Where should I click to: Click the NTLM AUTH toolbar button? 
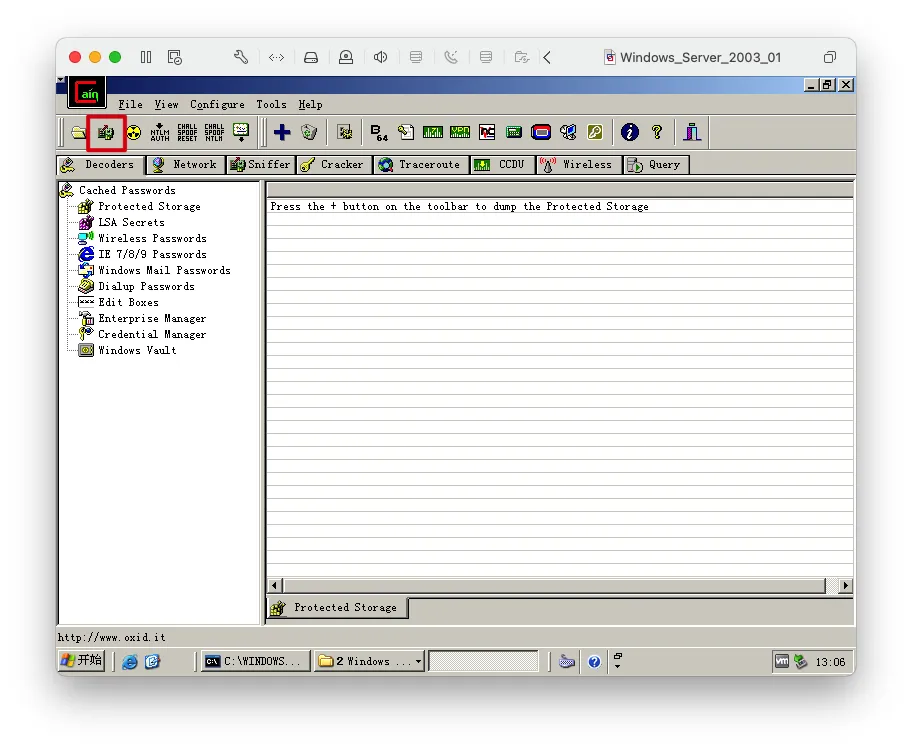[x=160, y=133]
